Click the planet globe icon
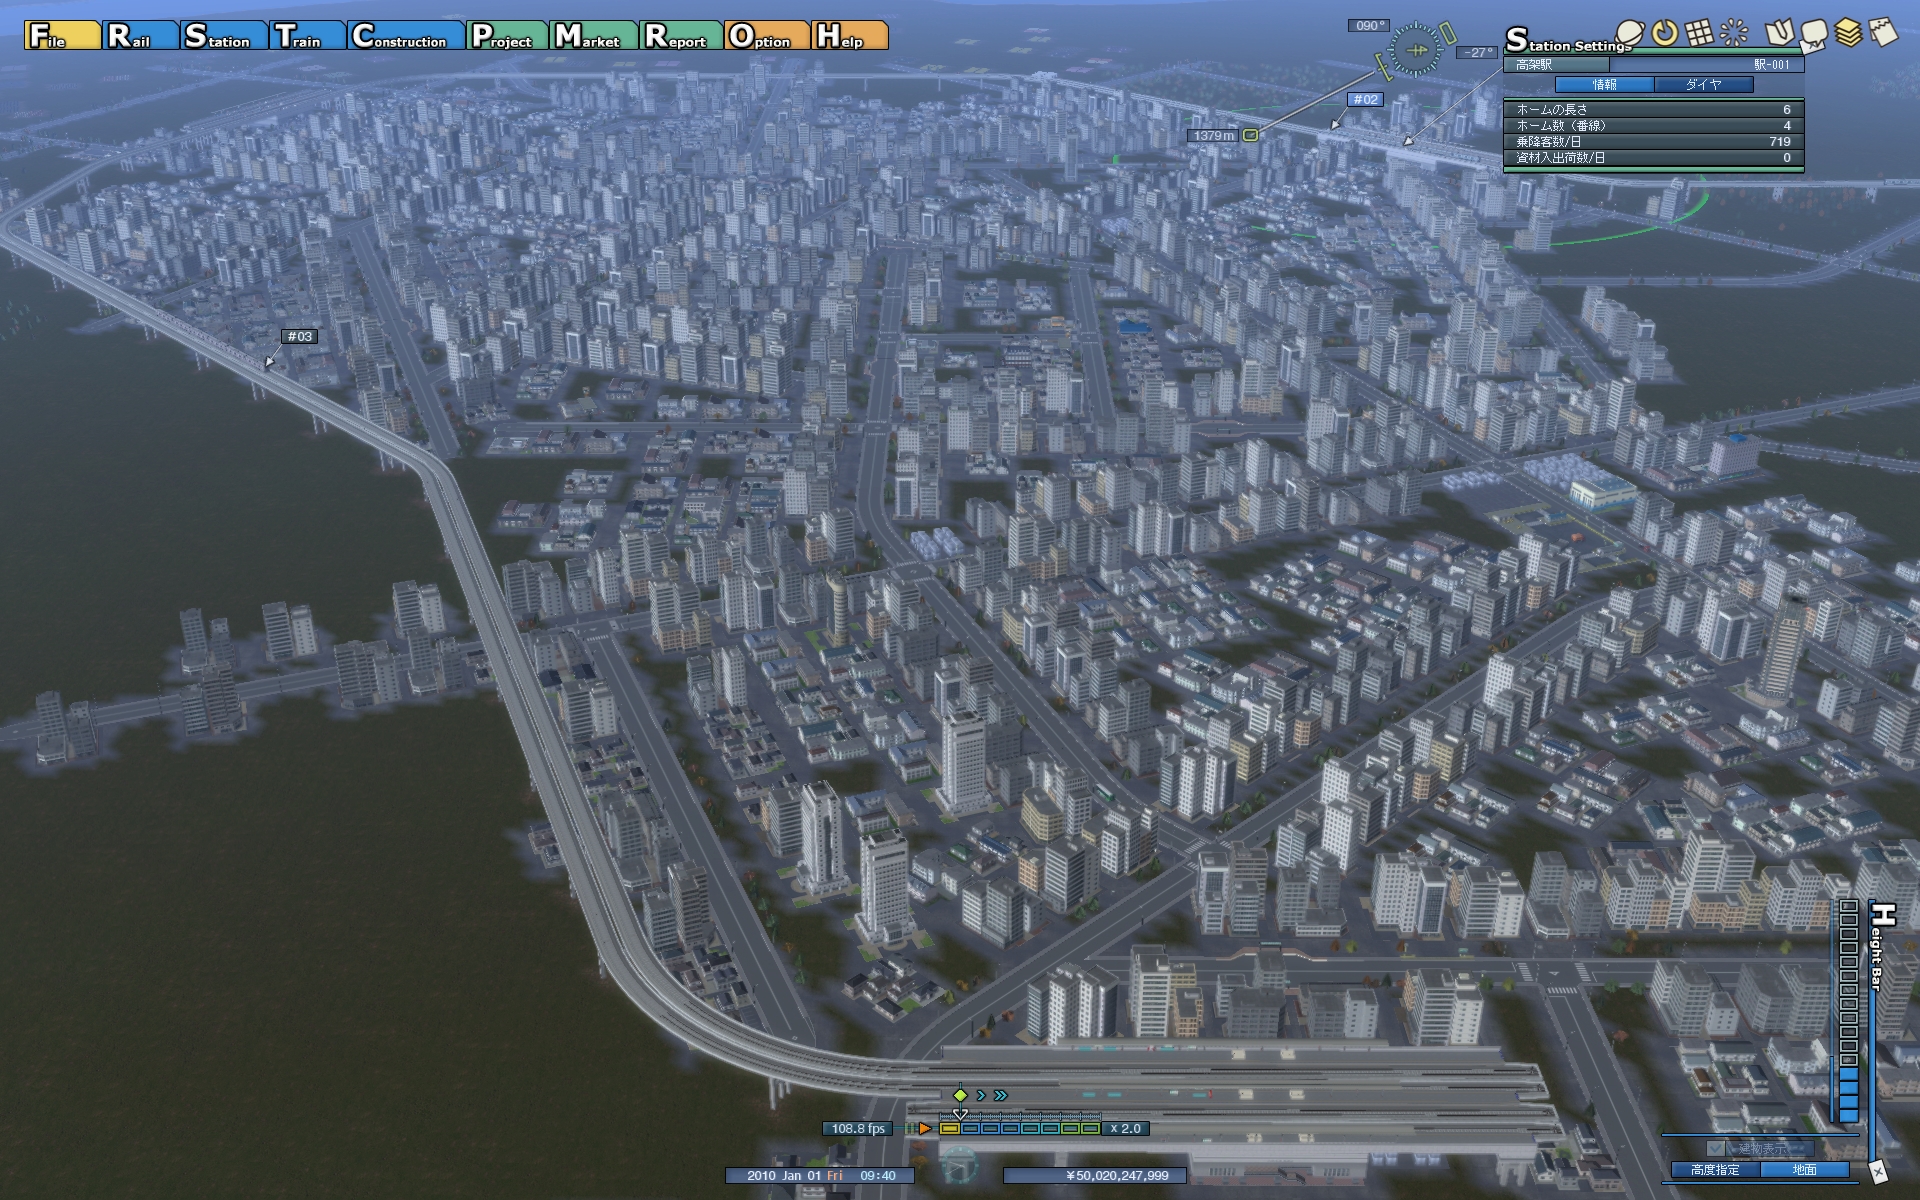This screenshot has height=1200, width=1920. pyautogui.click(x=1630, y=34)
